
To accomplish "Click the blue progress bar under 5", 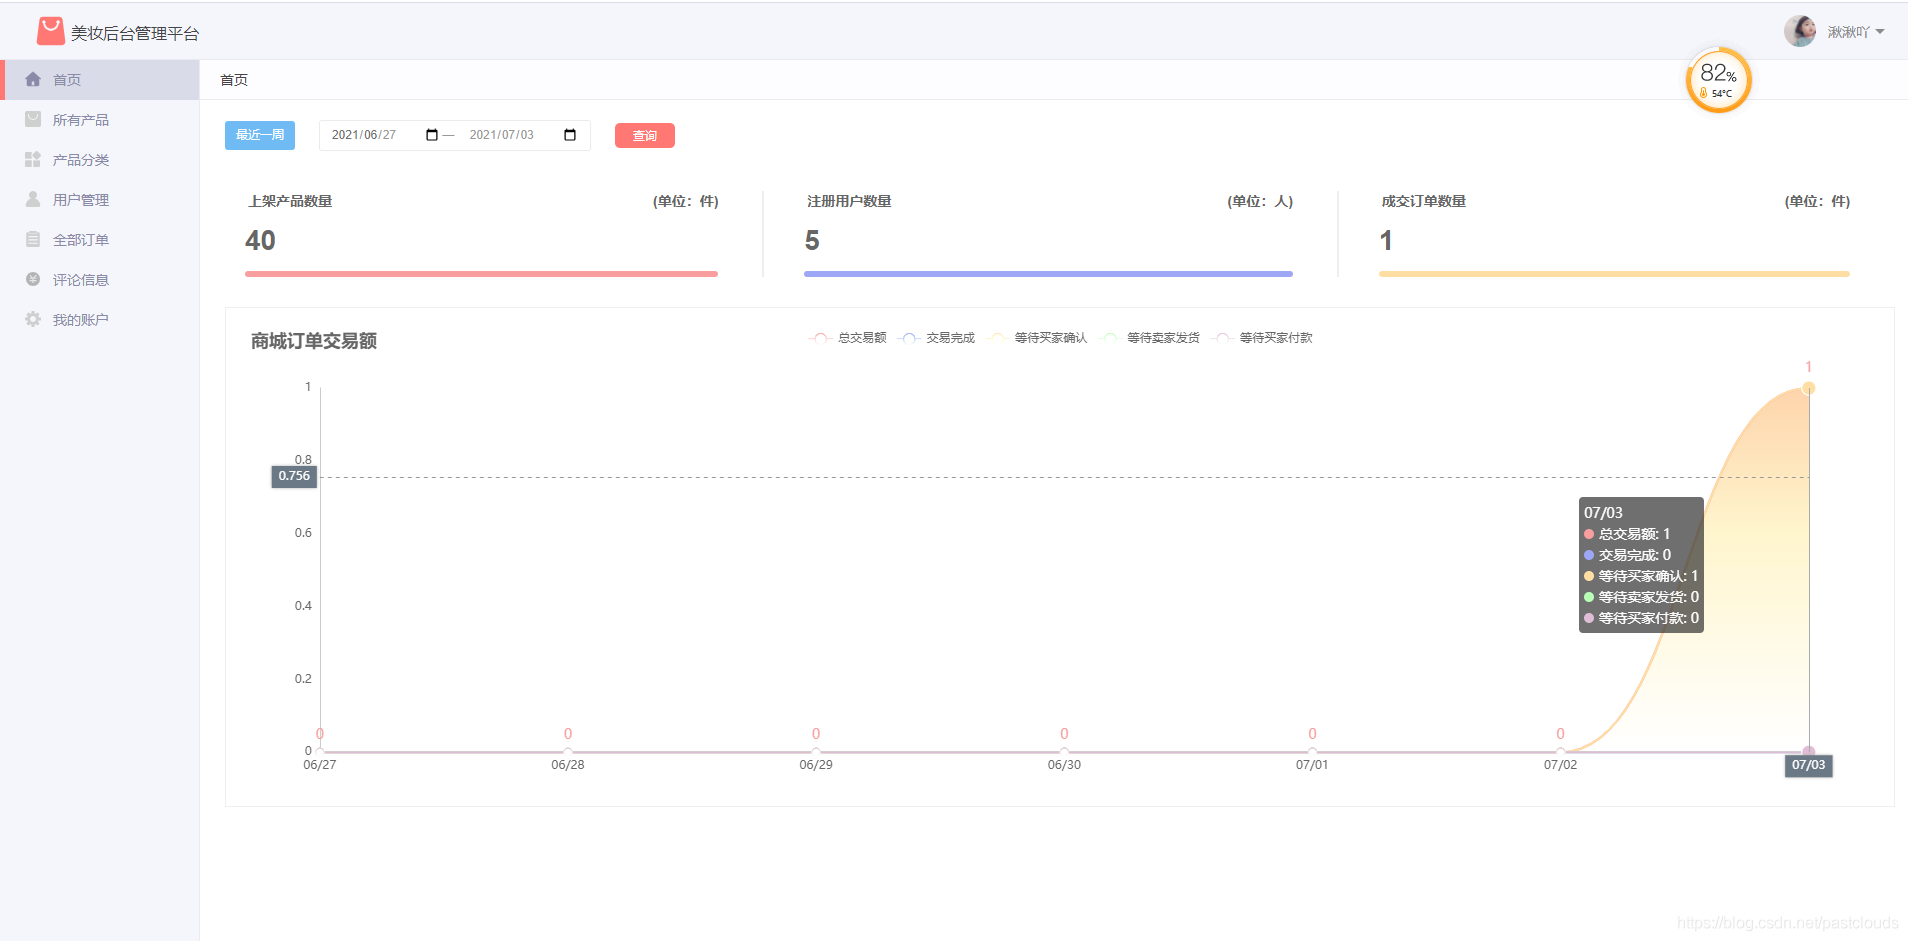I will click(1048, 274).
